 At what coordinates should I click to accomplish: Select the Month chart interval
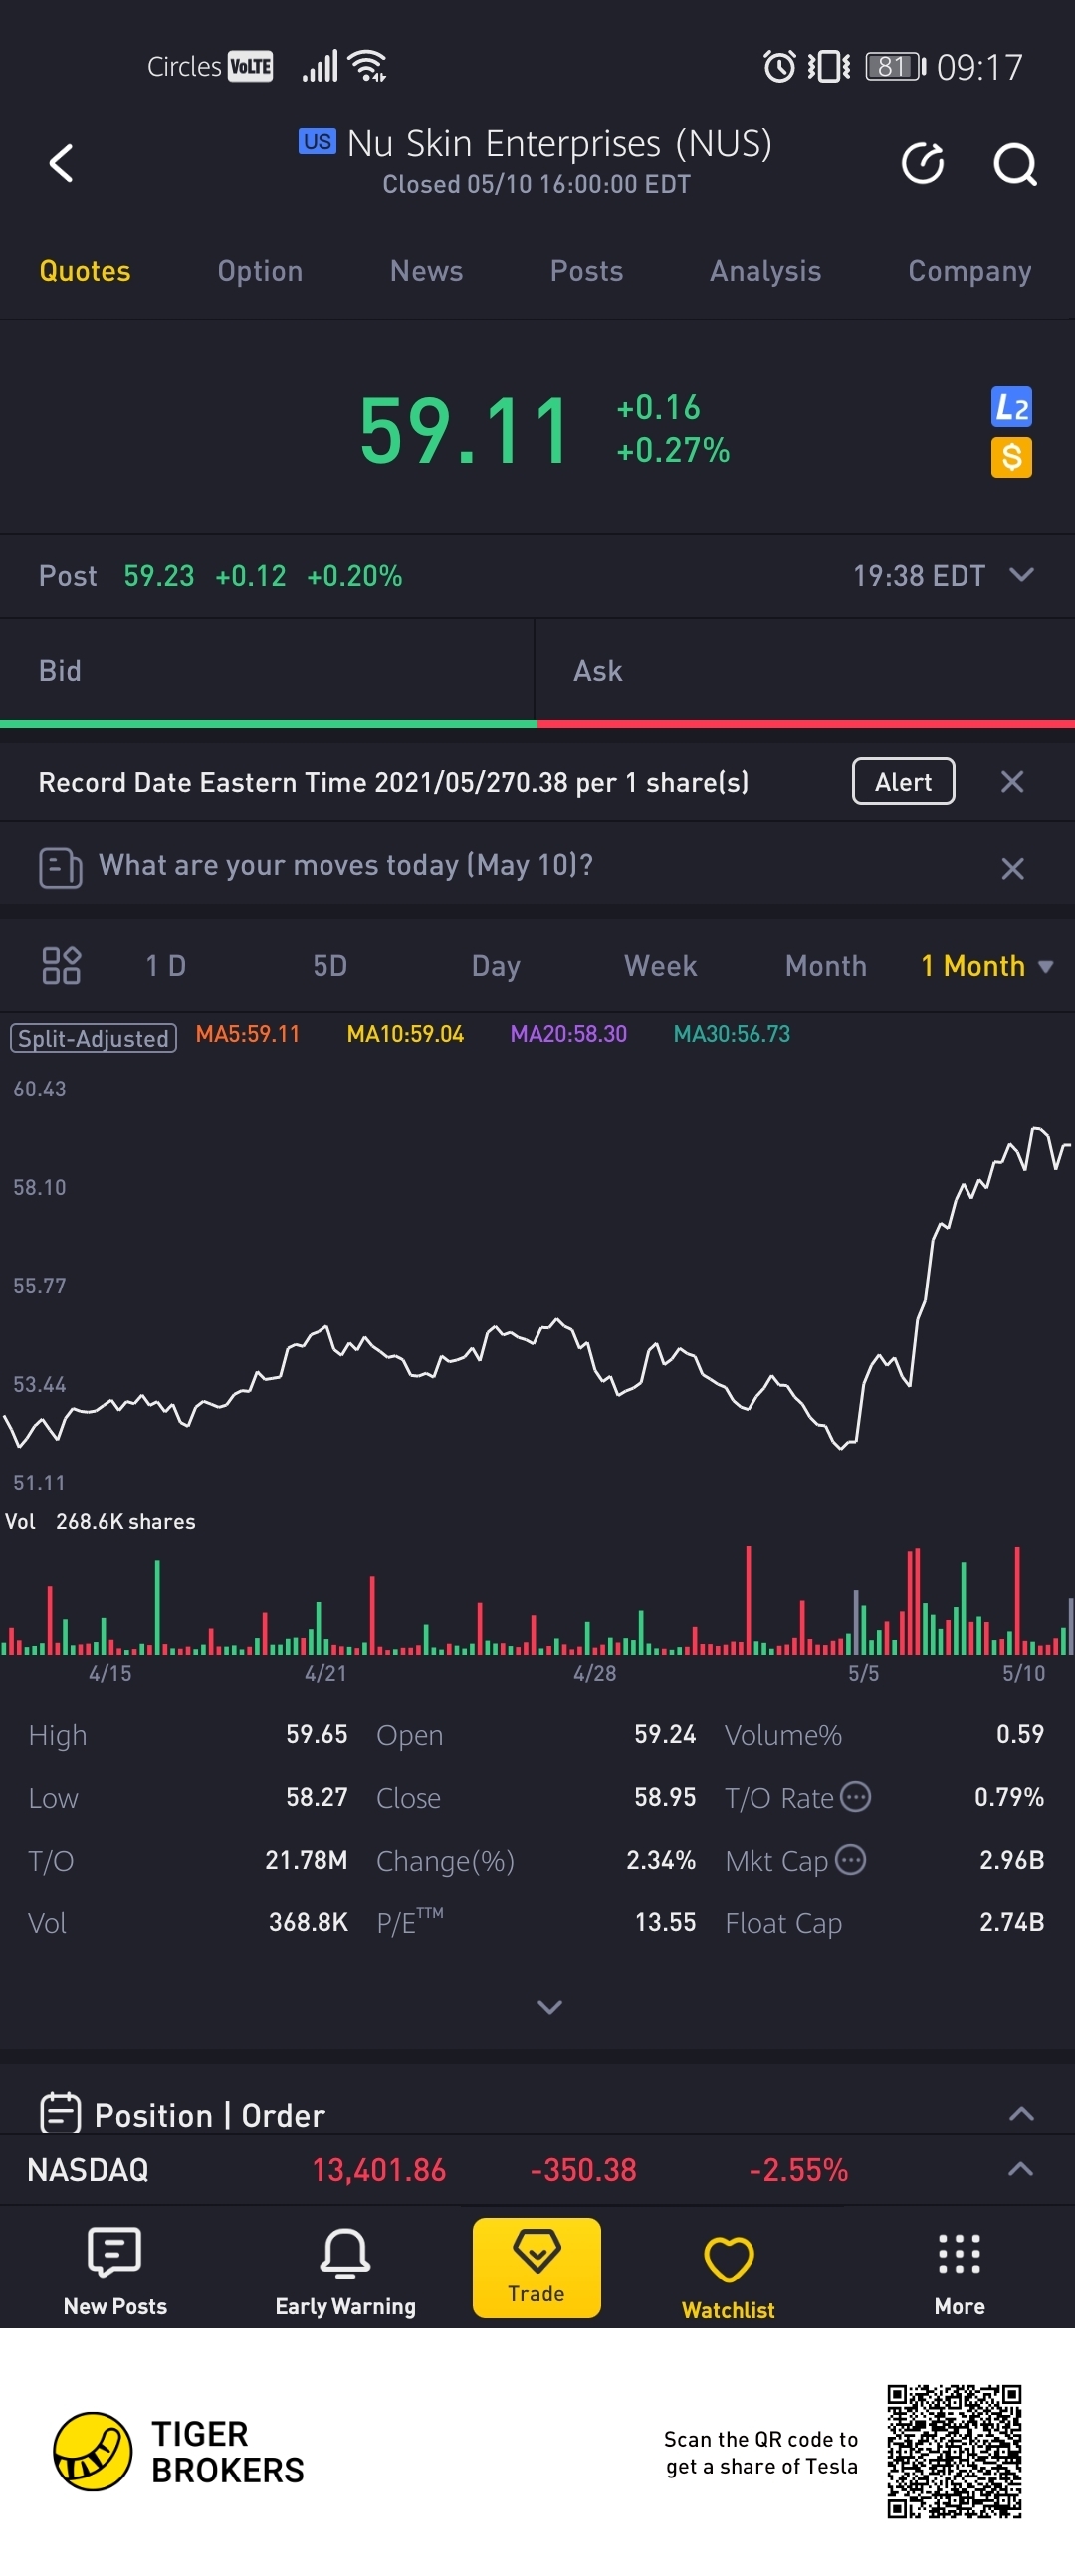pos(826,965)
